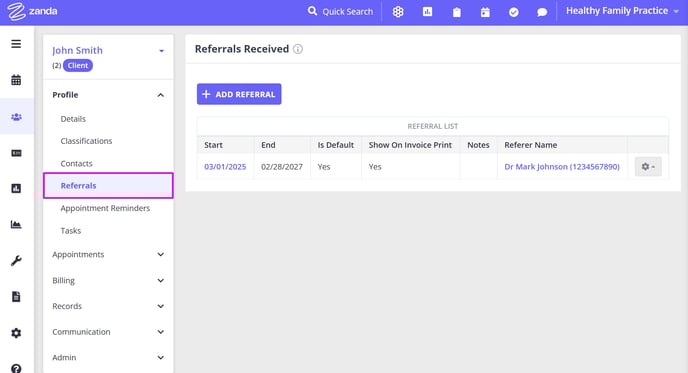Click the chat bubble icon in header
688x373 pixels.
tap(542, 12)
